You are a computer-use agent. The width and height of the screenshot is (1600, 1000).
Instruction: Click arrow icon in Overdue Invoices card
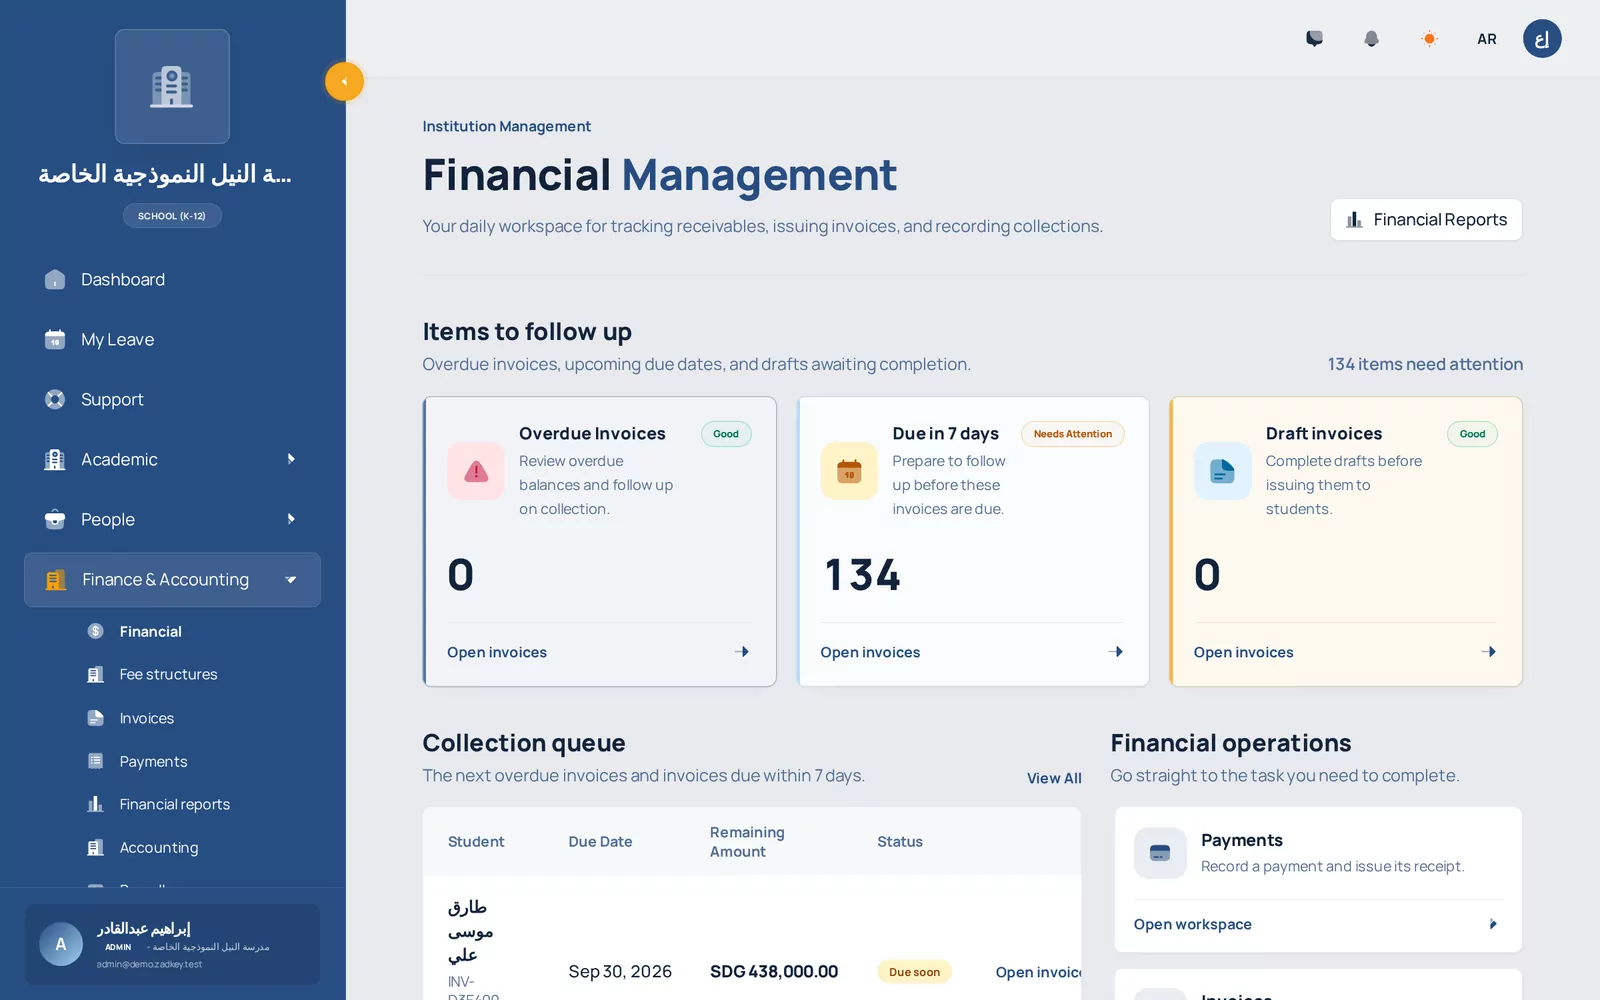742,652
